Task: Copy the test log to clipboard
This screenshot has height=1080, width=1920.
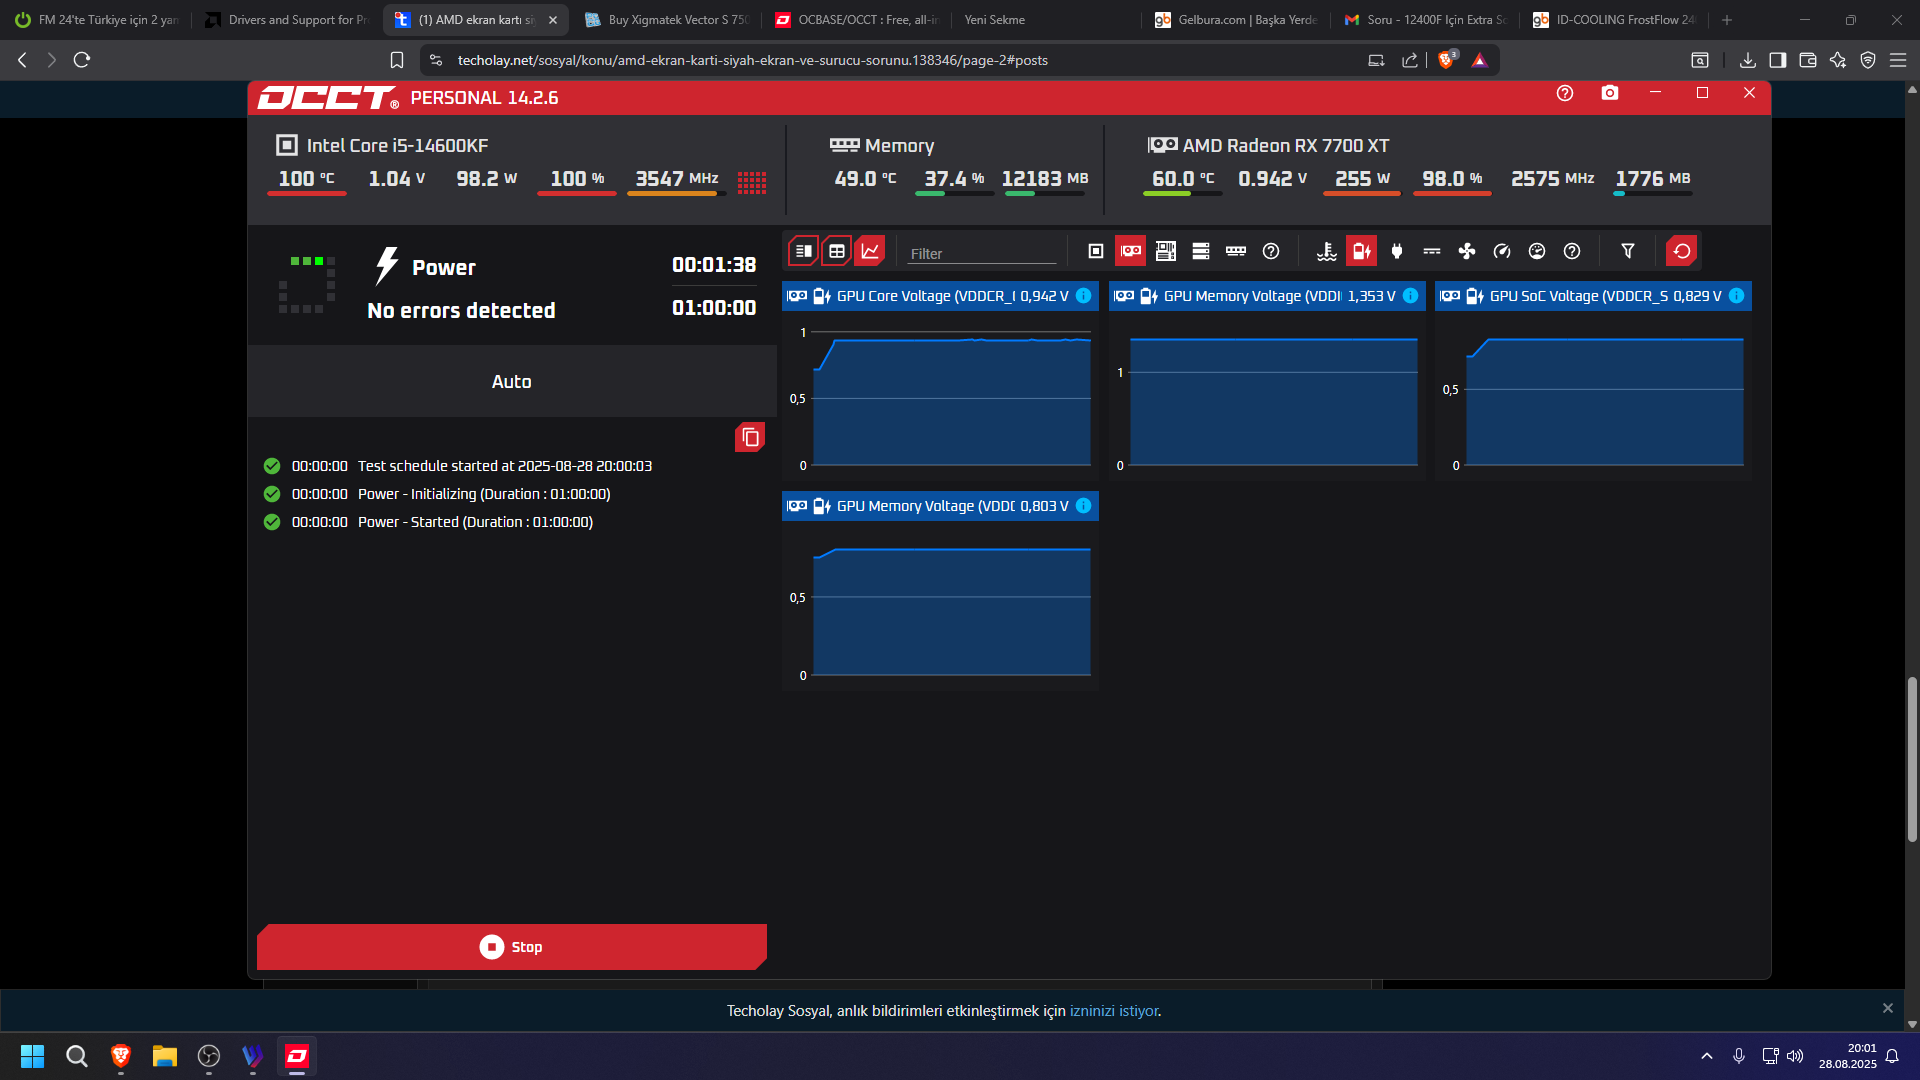Action: coord(750,437)
